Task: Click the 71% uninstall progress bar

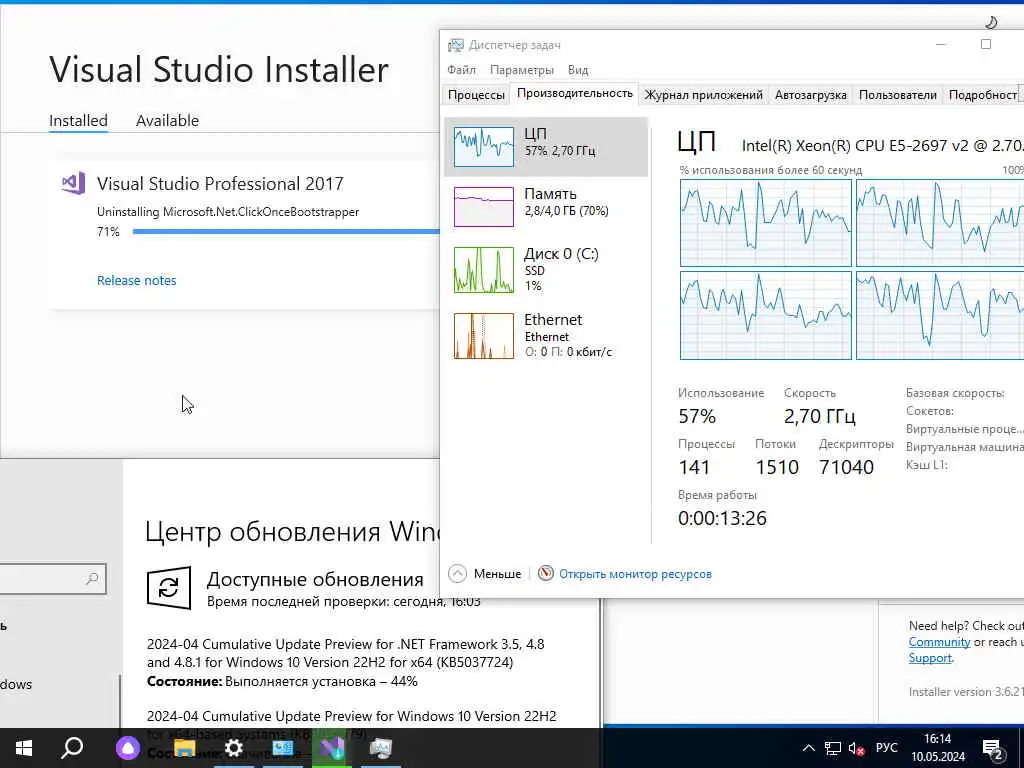Action: point(286,231)
